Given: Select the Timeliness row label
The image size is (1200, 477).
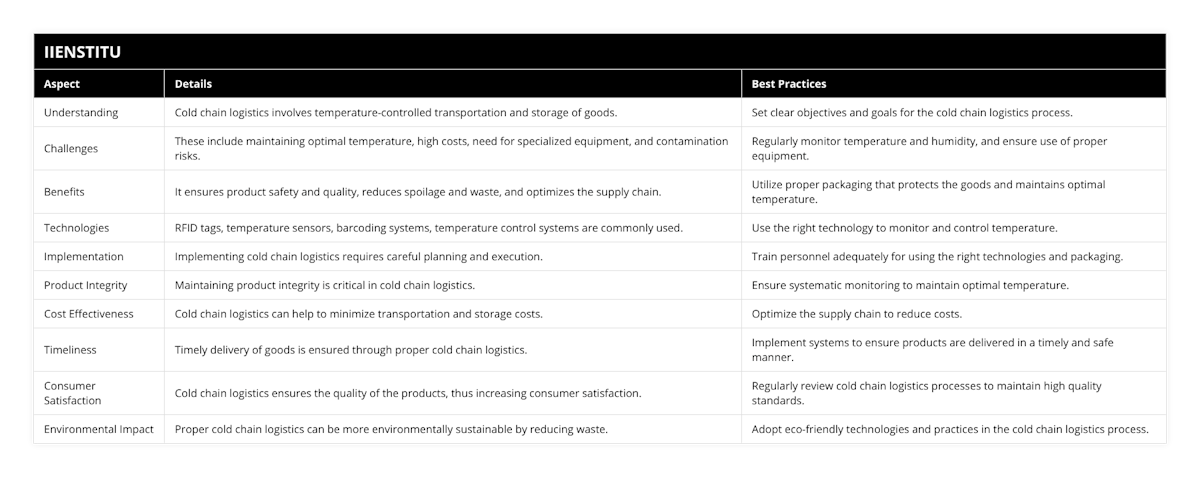Looking at the screenshot, I should (x=72, y=350).
